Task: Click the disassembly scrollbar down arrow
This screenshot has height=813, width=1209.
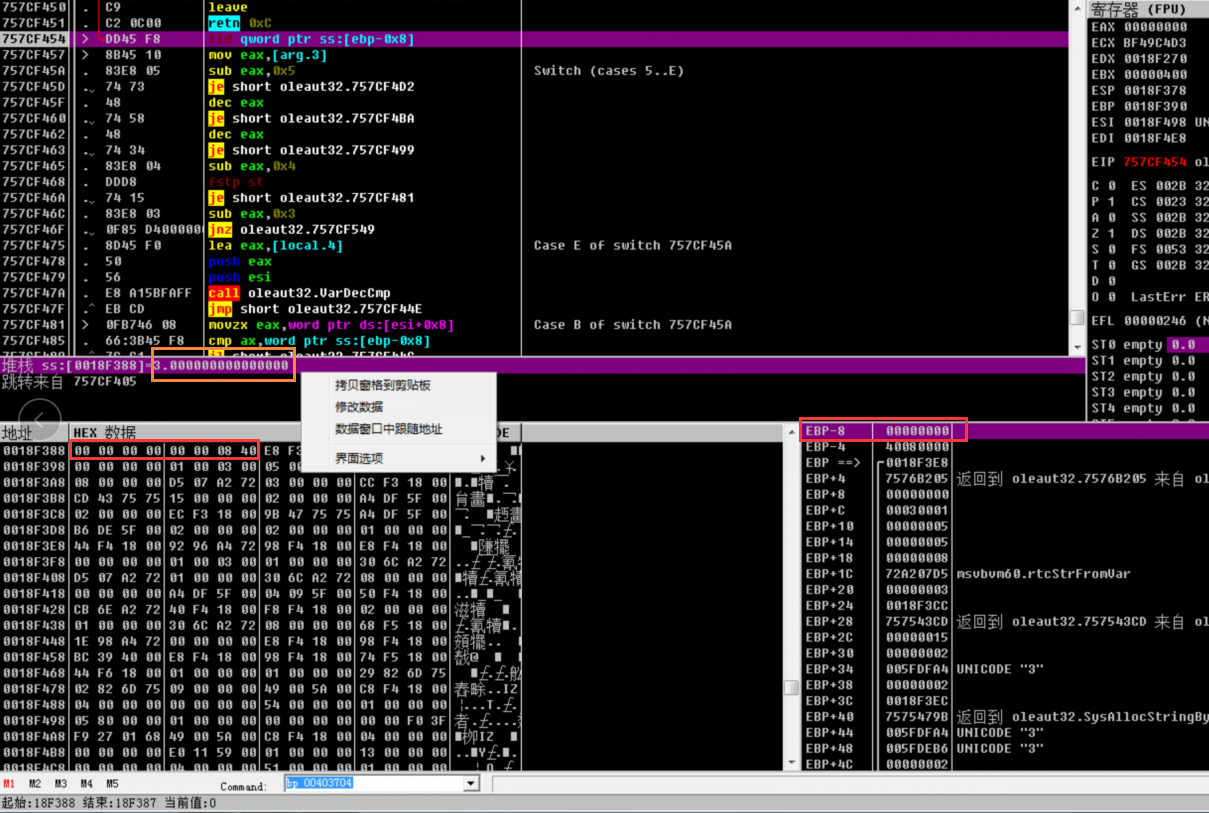Action: [1077, 347]
